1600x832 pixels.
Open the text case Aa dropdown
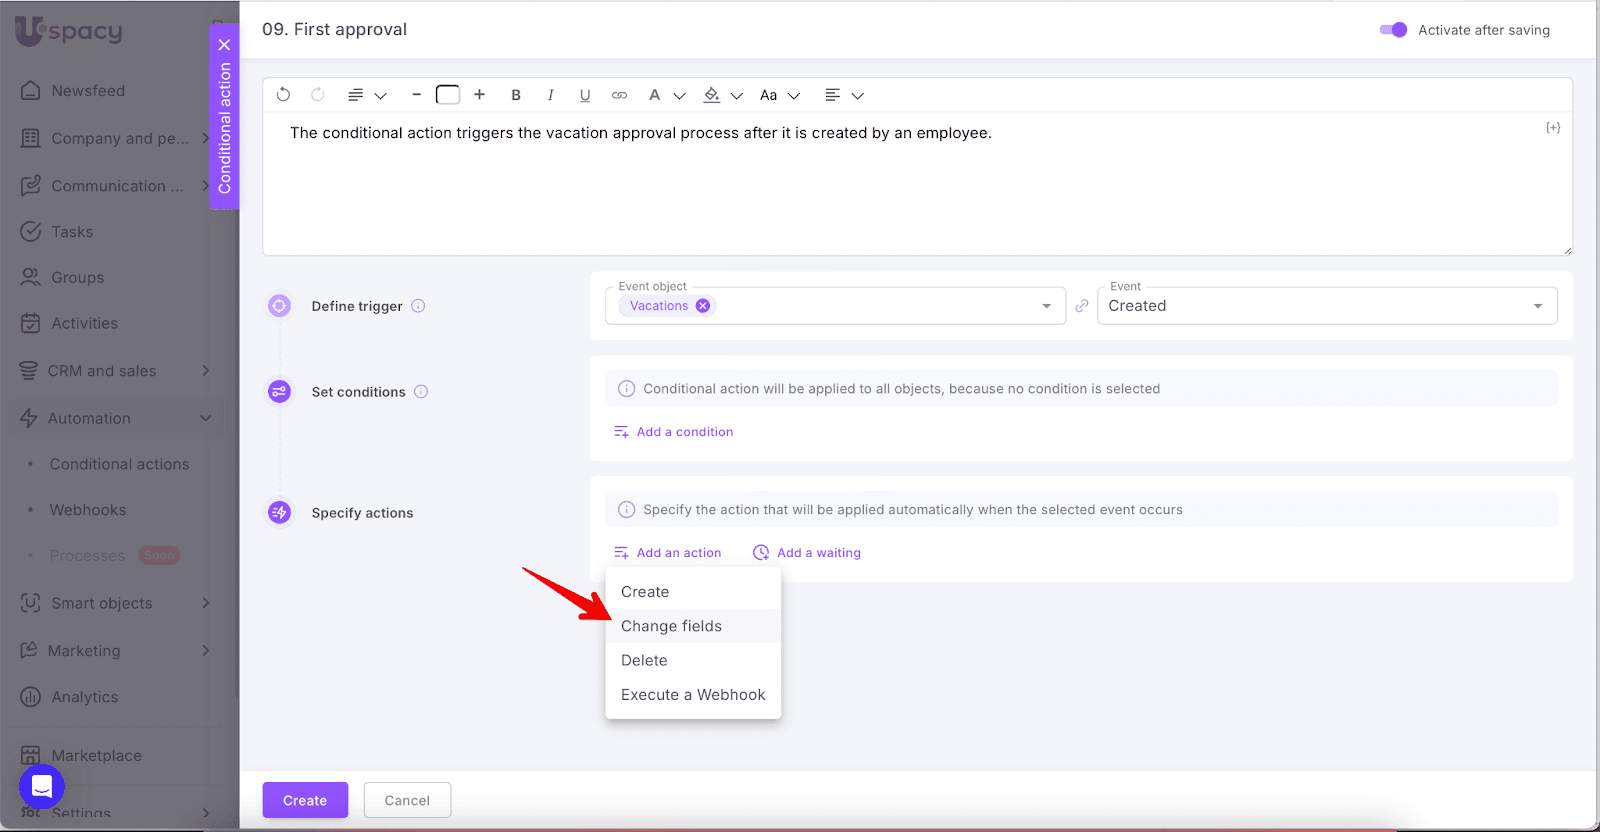click(x=780, y=95)
